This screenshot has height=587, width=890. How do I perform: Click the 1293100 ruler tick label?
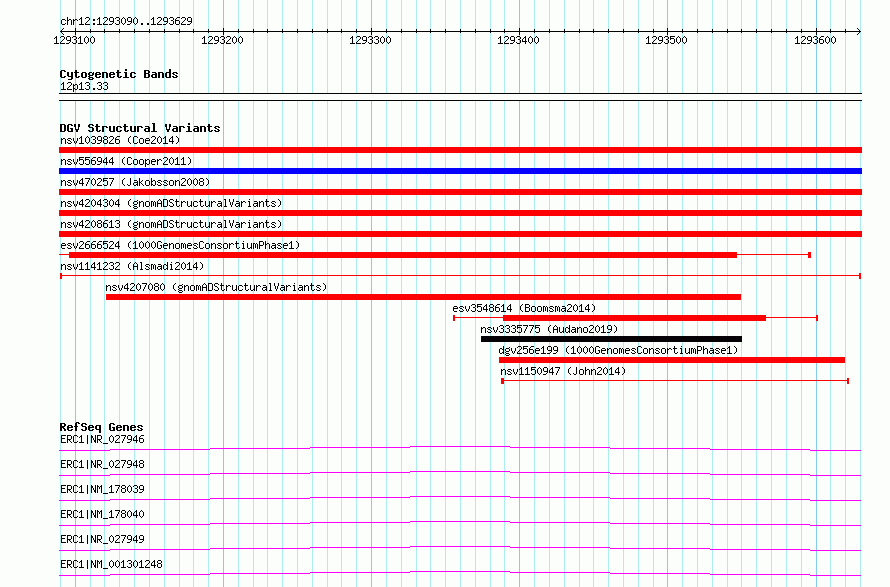point(74,40)
